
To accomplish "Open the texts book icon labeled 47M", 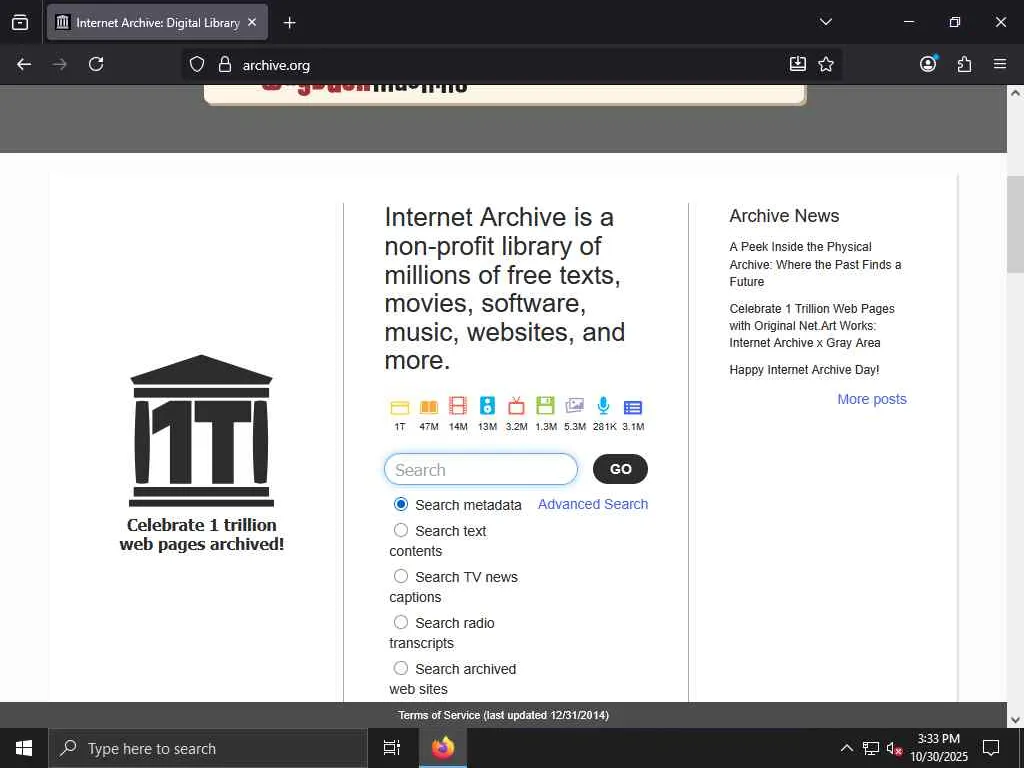I will 429,407.
